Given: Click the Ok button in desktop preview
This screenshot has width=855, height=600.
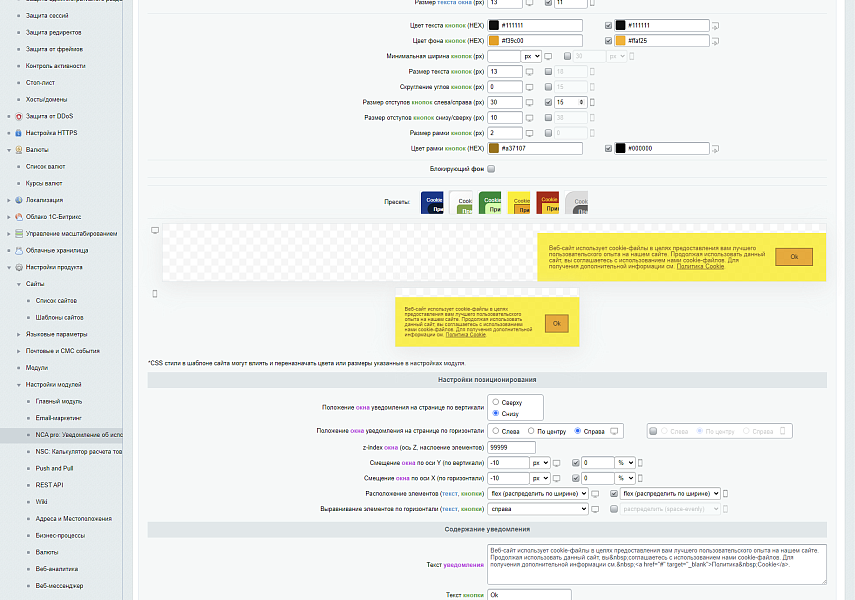Looking at the screenshot, I should tap(794, 257).
